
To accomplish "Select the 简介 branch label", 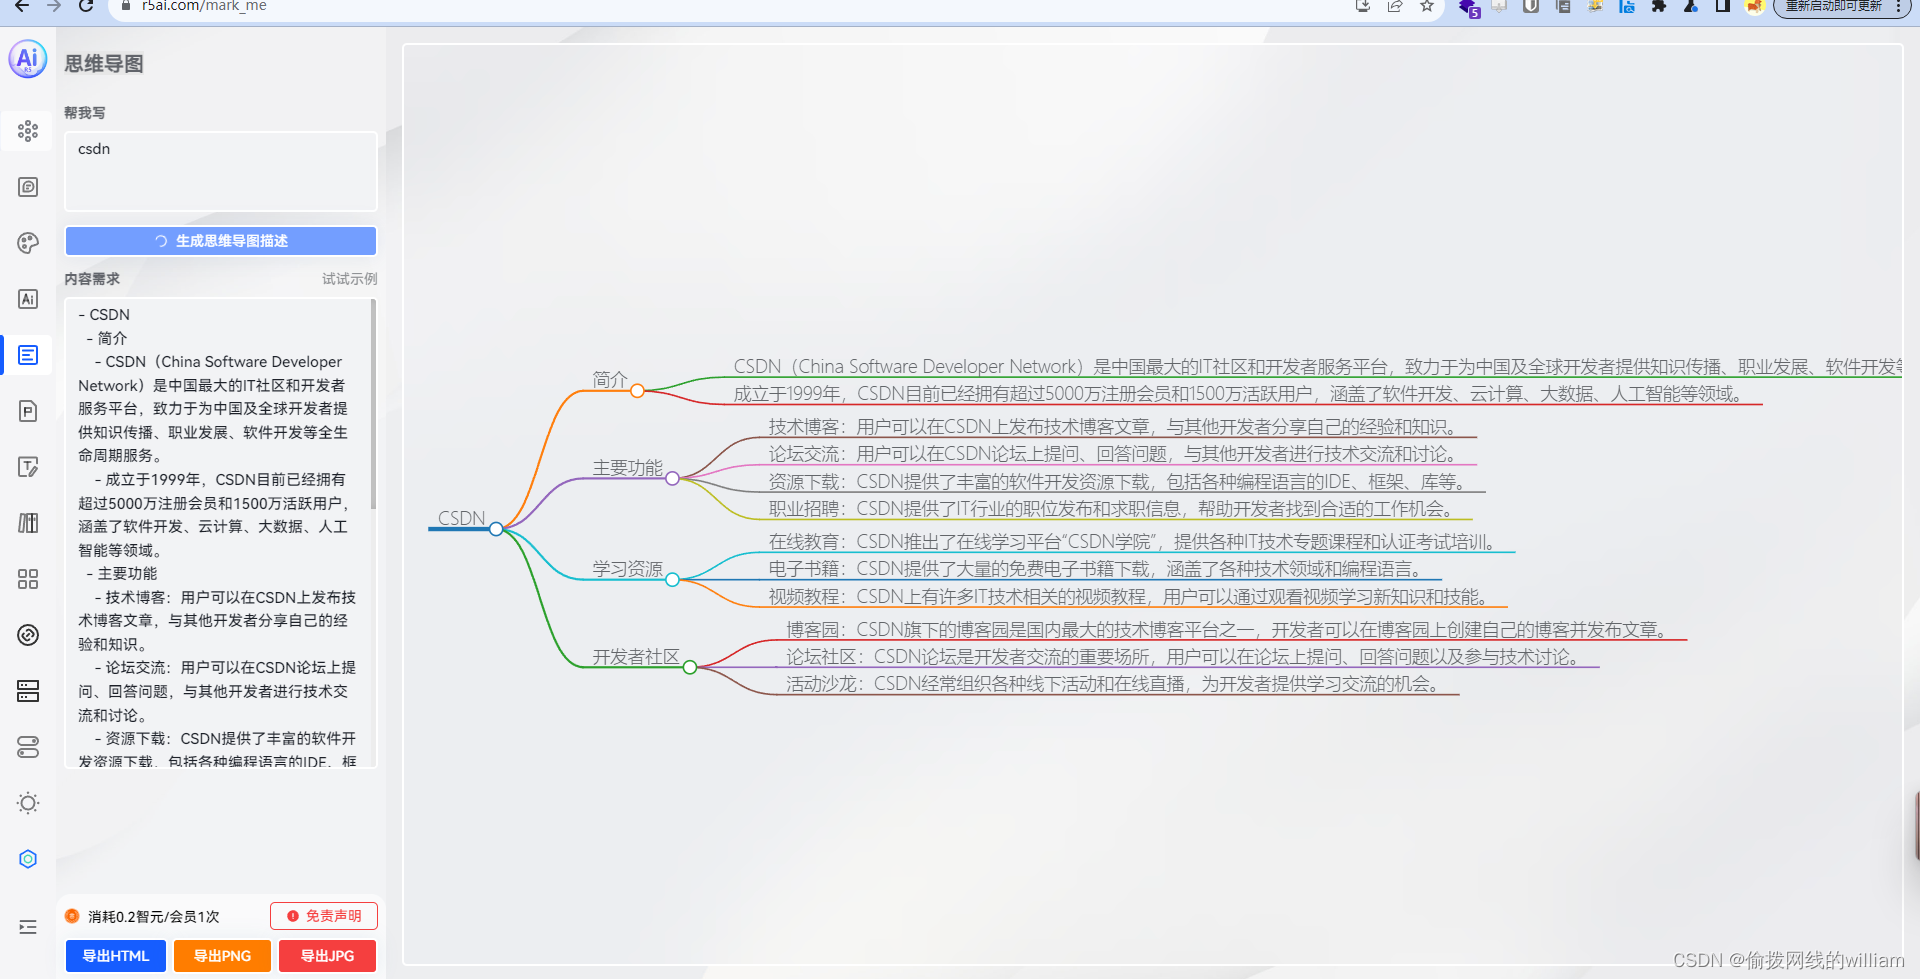I will coord(610,380).
